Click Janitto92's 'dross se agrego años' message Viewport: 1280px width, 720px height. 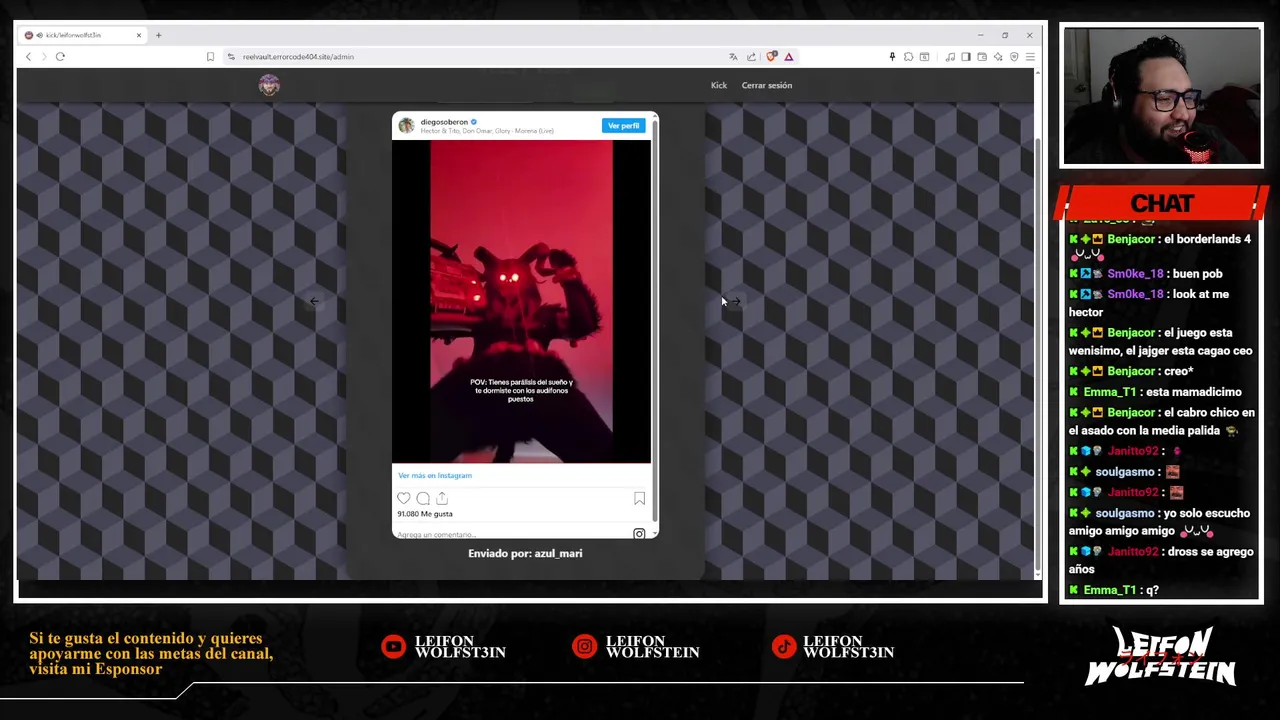1161,560
